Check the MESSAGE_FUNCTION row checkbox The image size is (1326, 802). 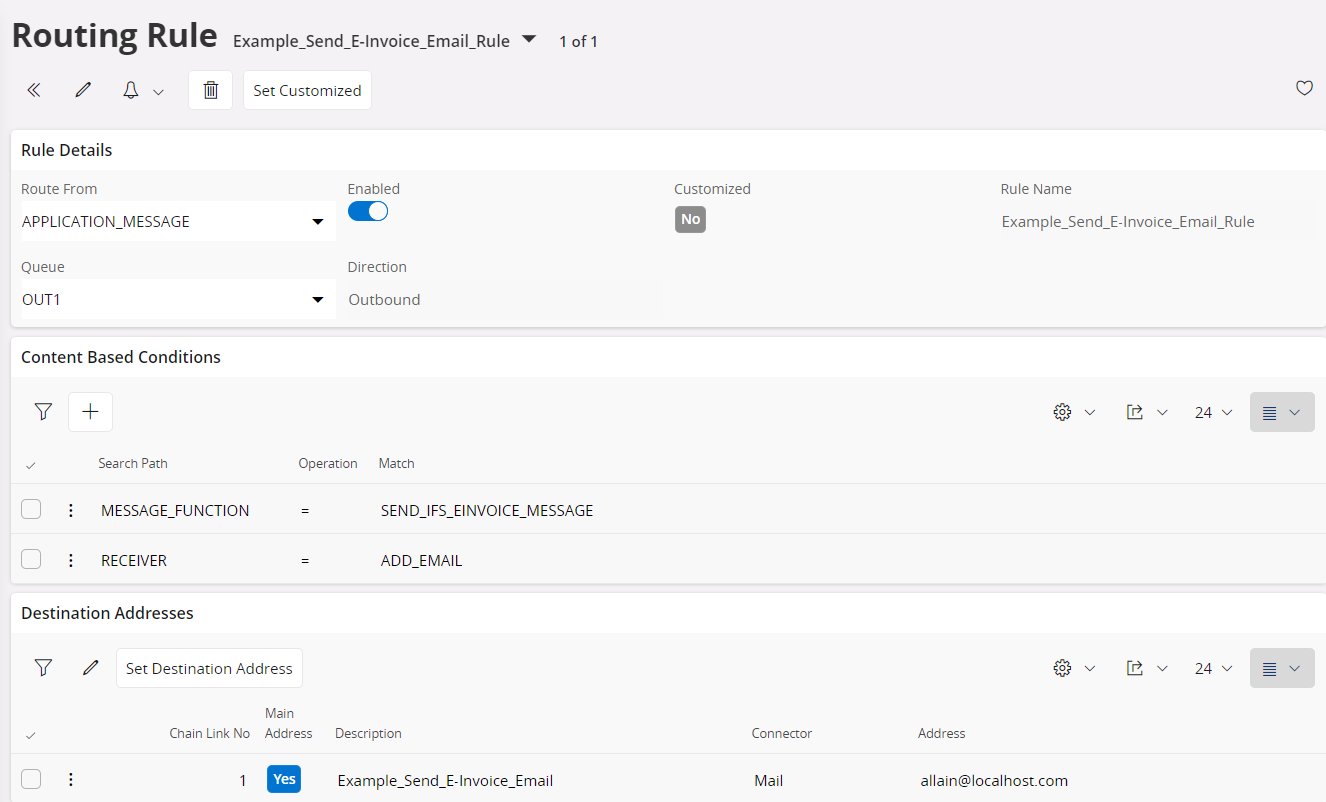[x=31, y=510]
